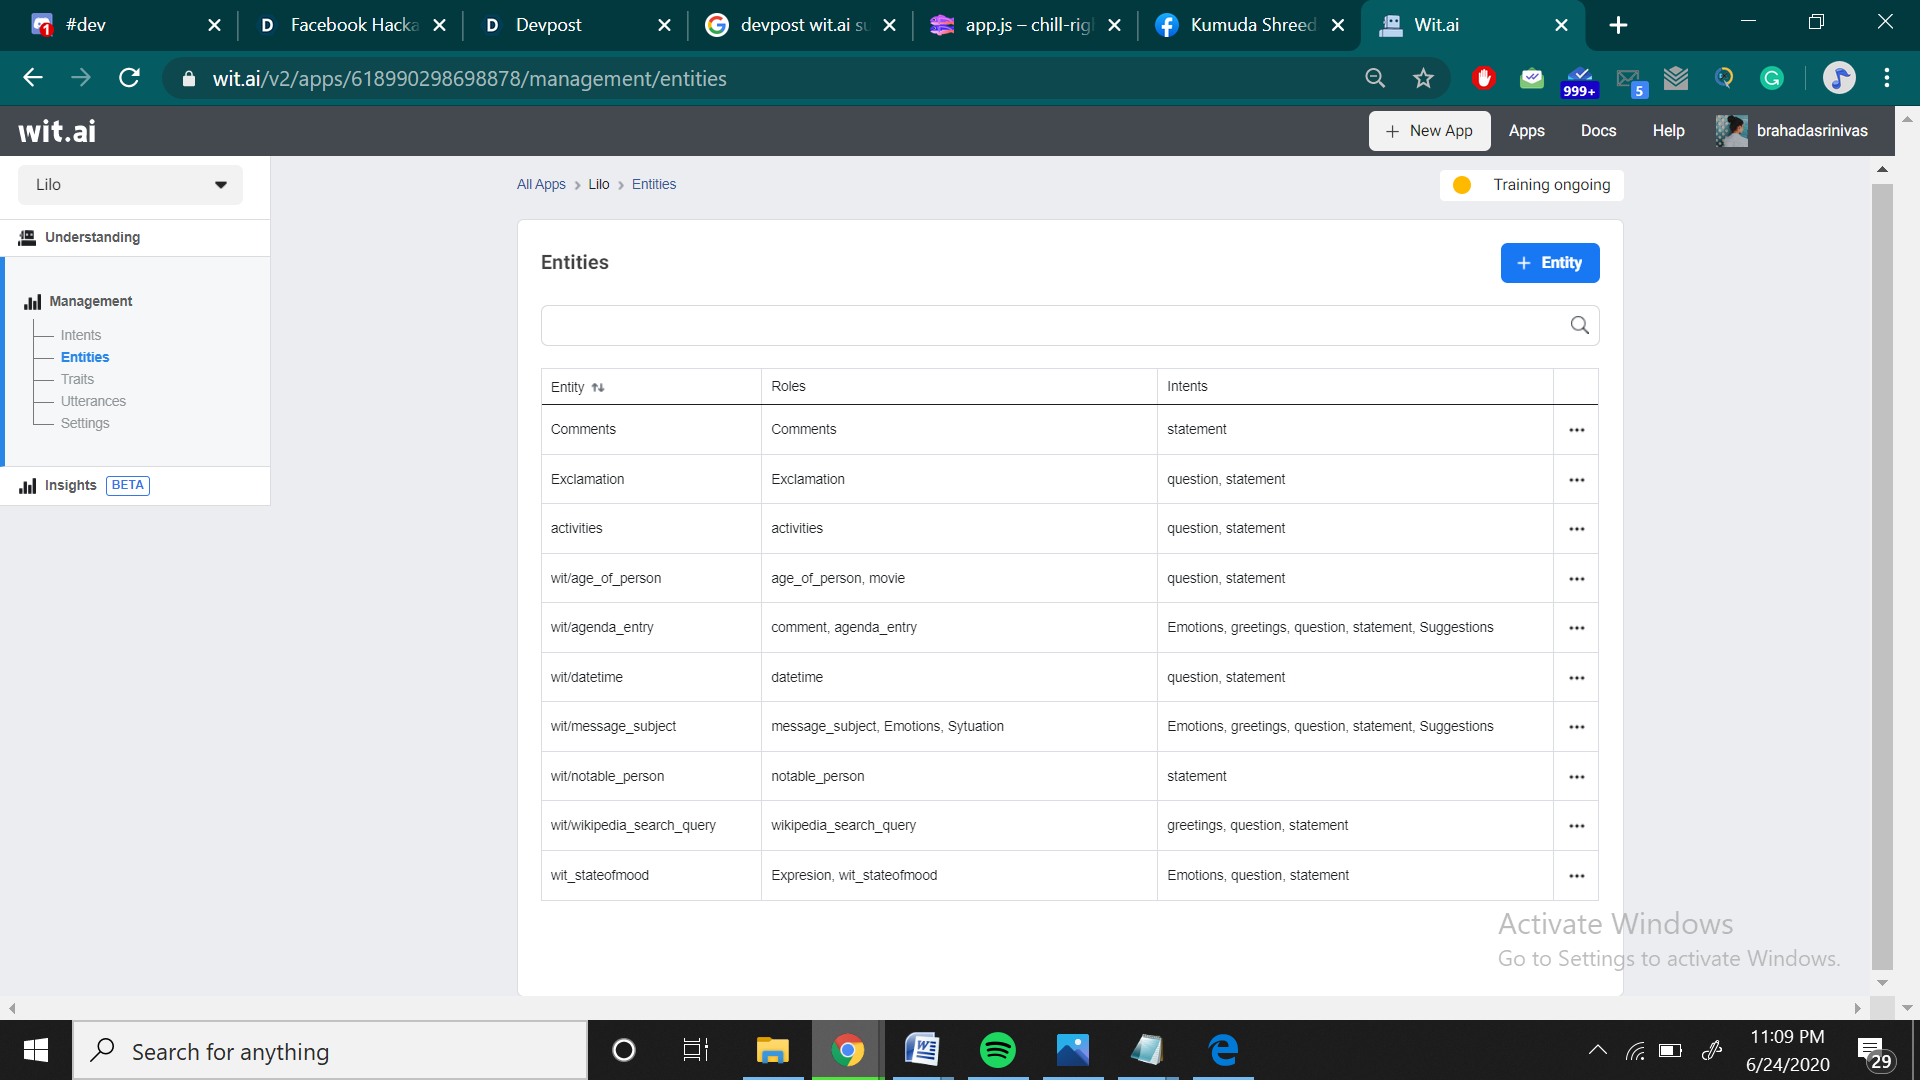
Task: Open three-dot menu for wit/datetime row
Action: tap(1576, 678)
